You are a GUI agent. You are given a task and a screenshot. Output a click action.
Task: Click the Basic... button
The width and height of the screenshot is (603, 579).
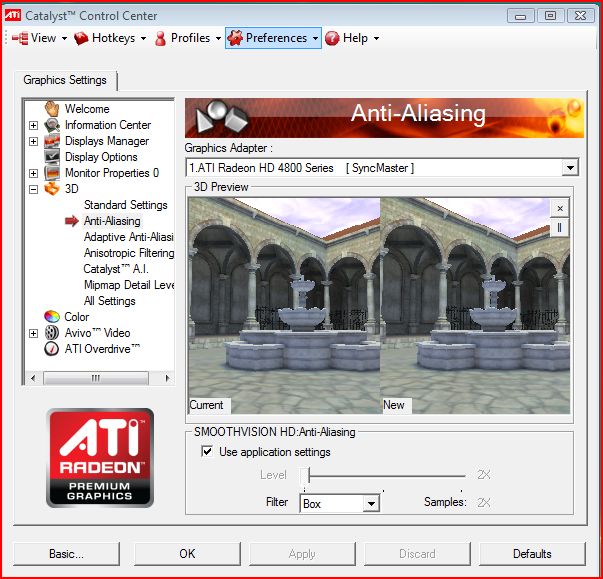[x=66, y=554]
